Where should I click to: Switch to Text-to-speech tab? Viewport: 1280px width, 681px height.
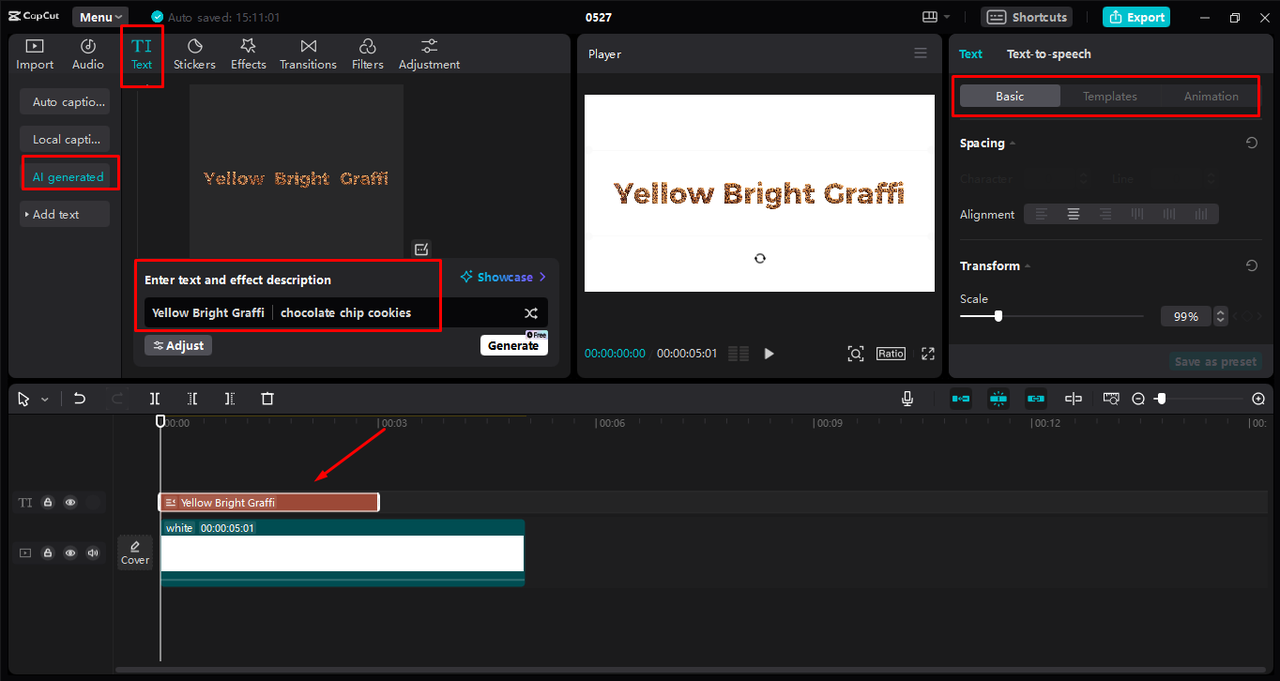point(1048,54)
